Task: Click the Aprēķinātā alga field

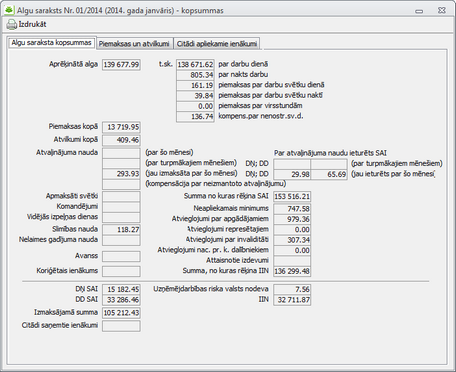Action: (121, 64)
